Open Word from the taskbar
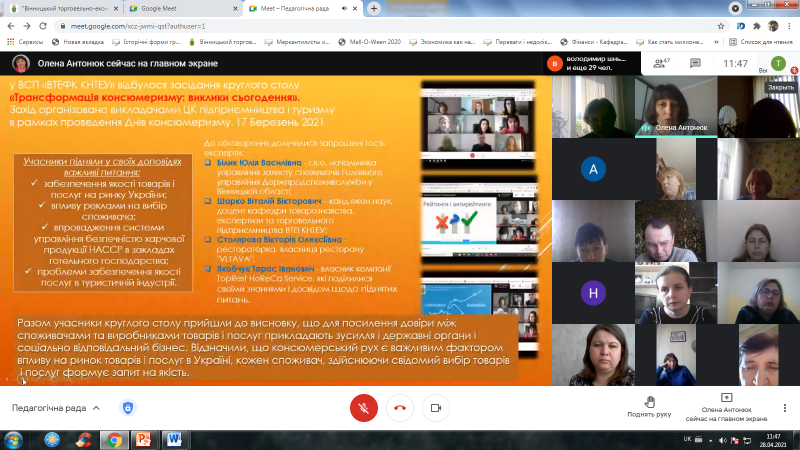This screenshot has width=800, height=450. point(174,440)
